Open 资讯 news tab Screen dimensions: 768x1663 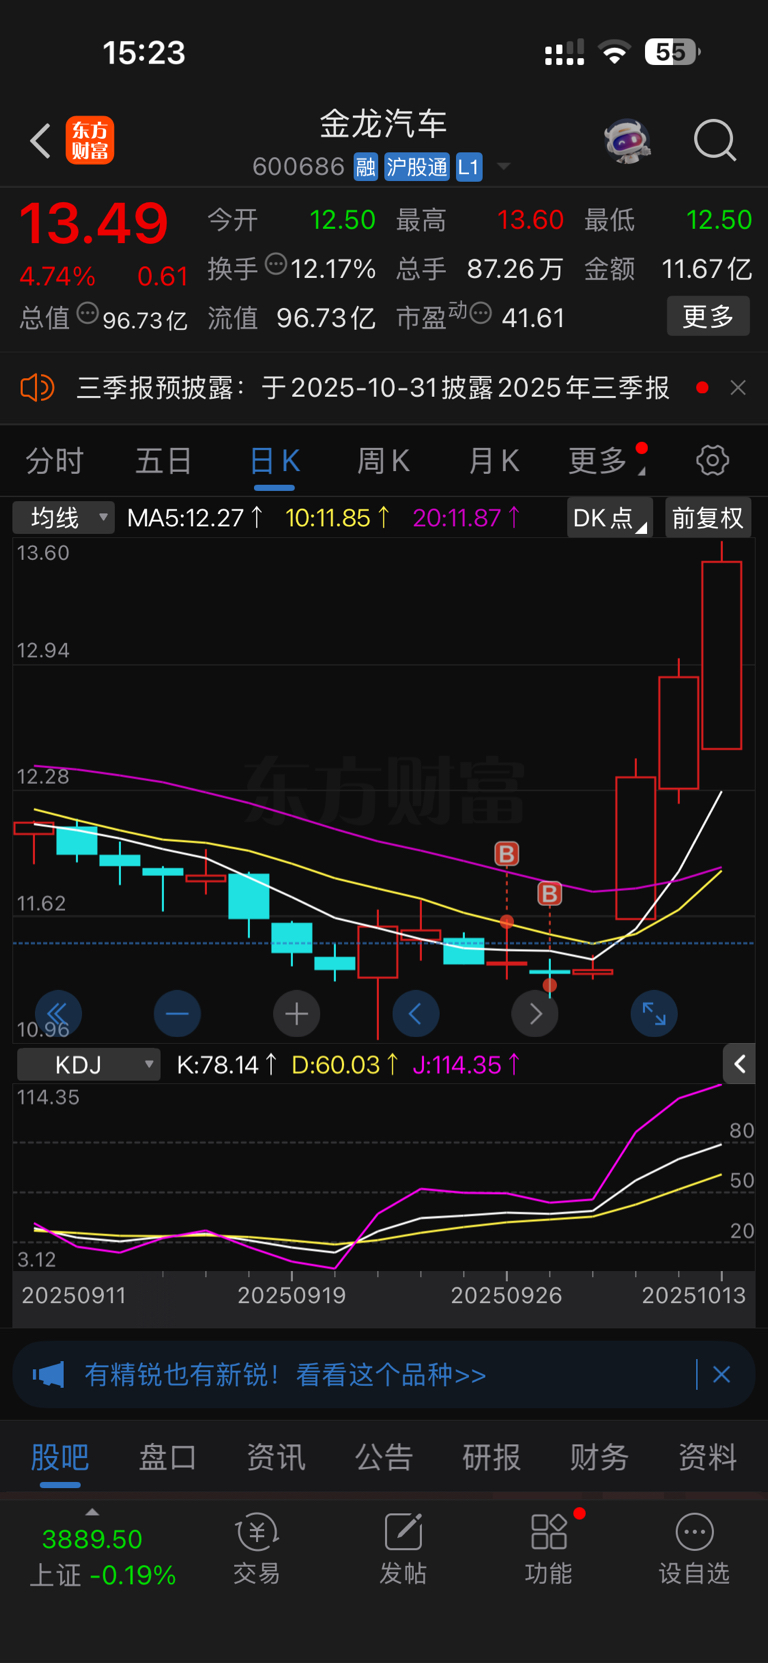(x=276, y=1457)
